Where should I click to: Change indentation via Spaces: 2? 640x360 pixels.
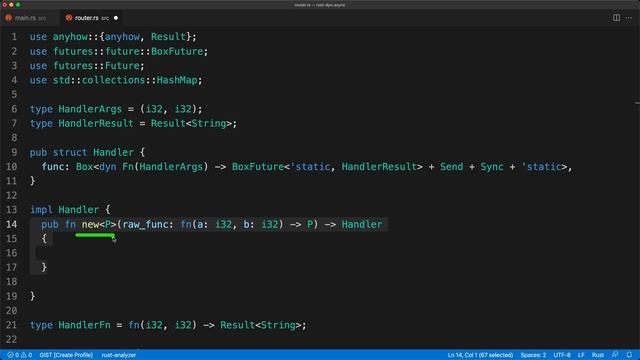point(533,355)
